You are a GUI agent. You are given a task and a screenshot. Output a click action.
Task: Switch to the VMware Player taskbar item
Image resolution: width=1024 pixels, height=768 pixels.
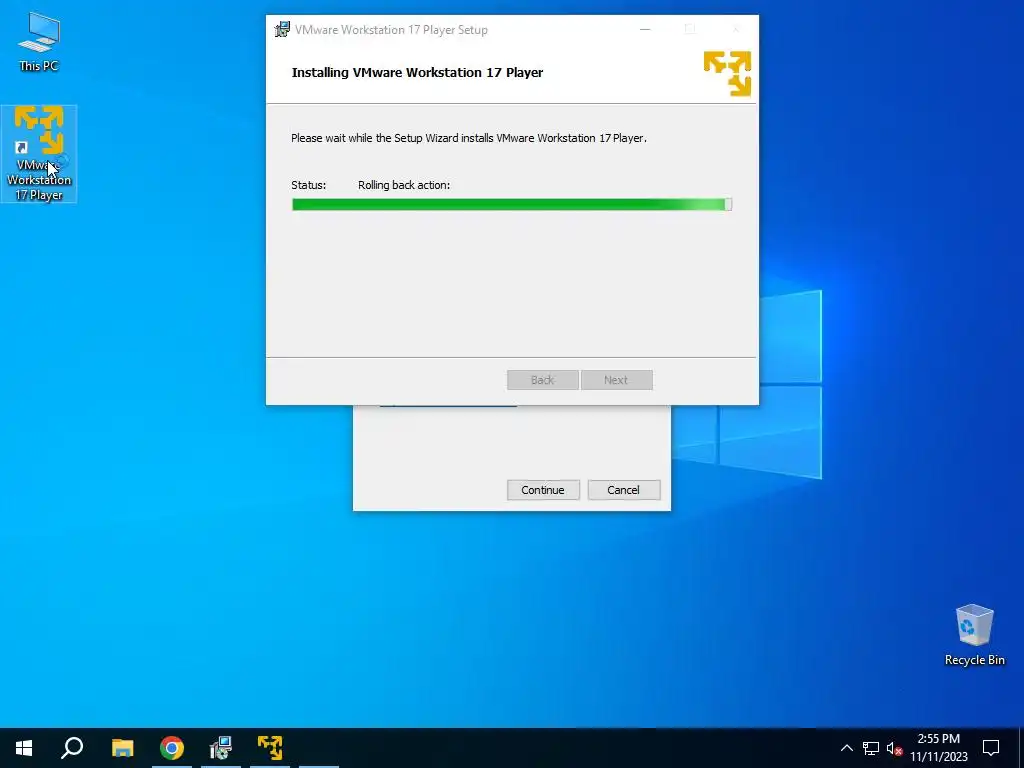pyautogui.click(x=270, y=748)
